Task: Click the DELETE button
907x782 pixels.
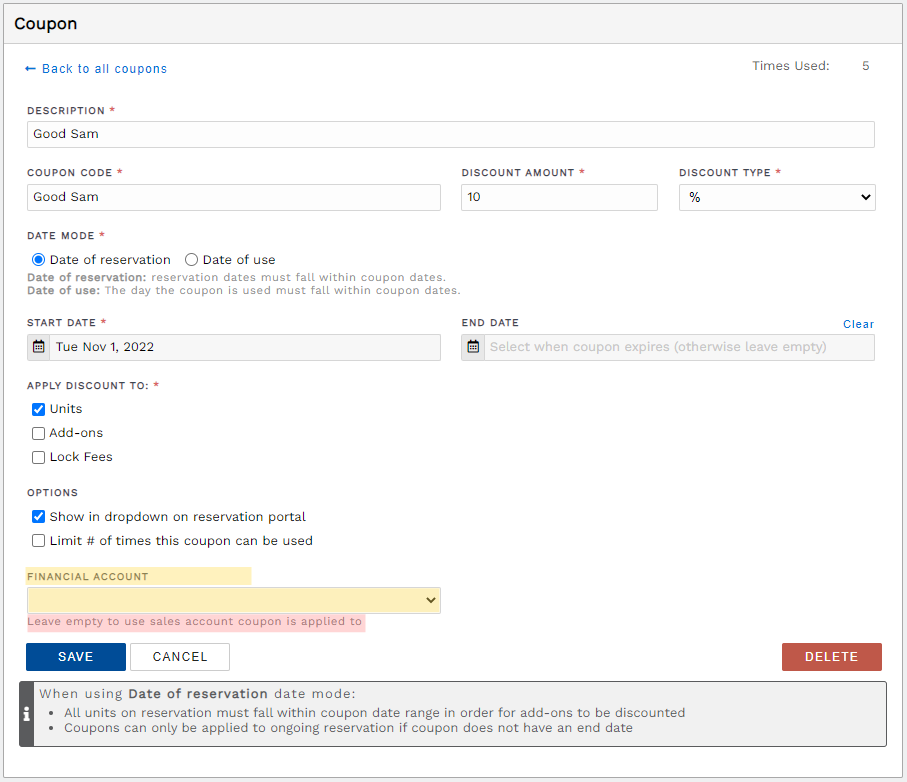Action: (831, 657)
